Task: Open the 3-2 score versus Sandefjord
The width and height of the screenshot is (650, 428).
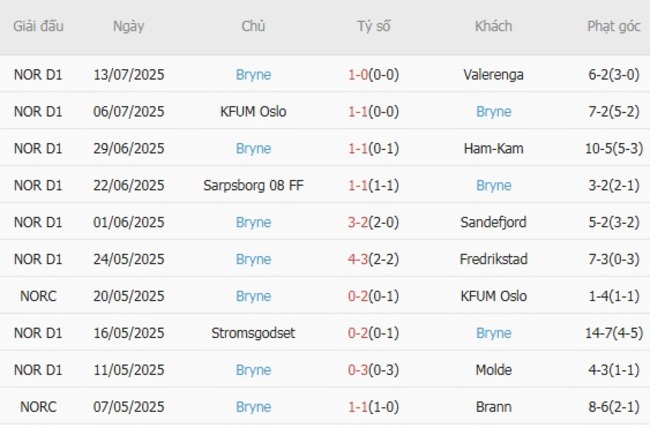Action: coord(359,222)
